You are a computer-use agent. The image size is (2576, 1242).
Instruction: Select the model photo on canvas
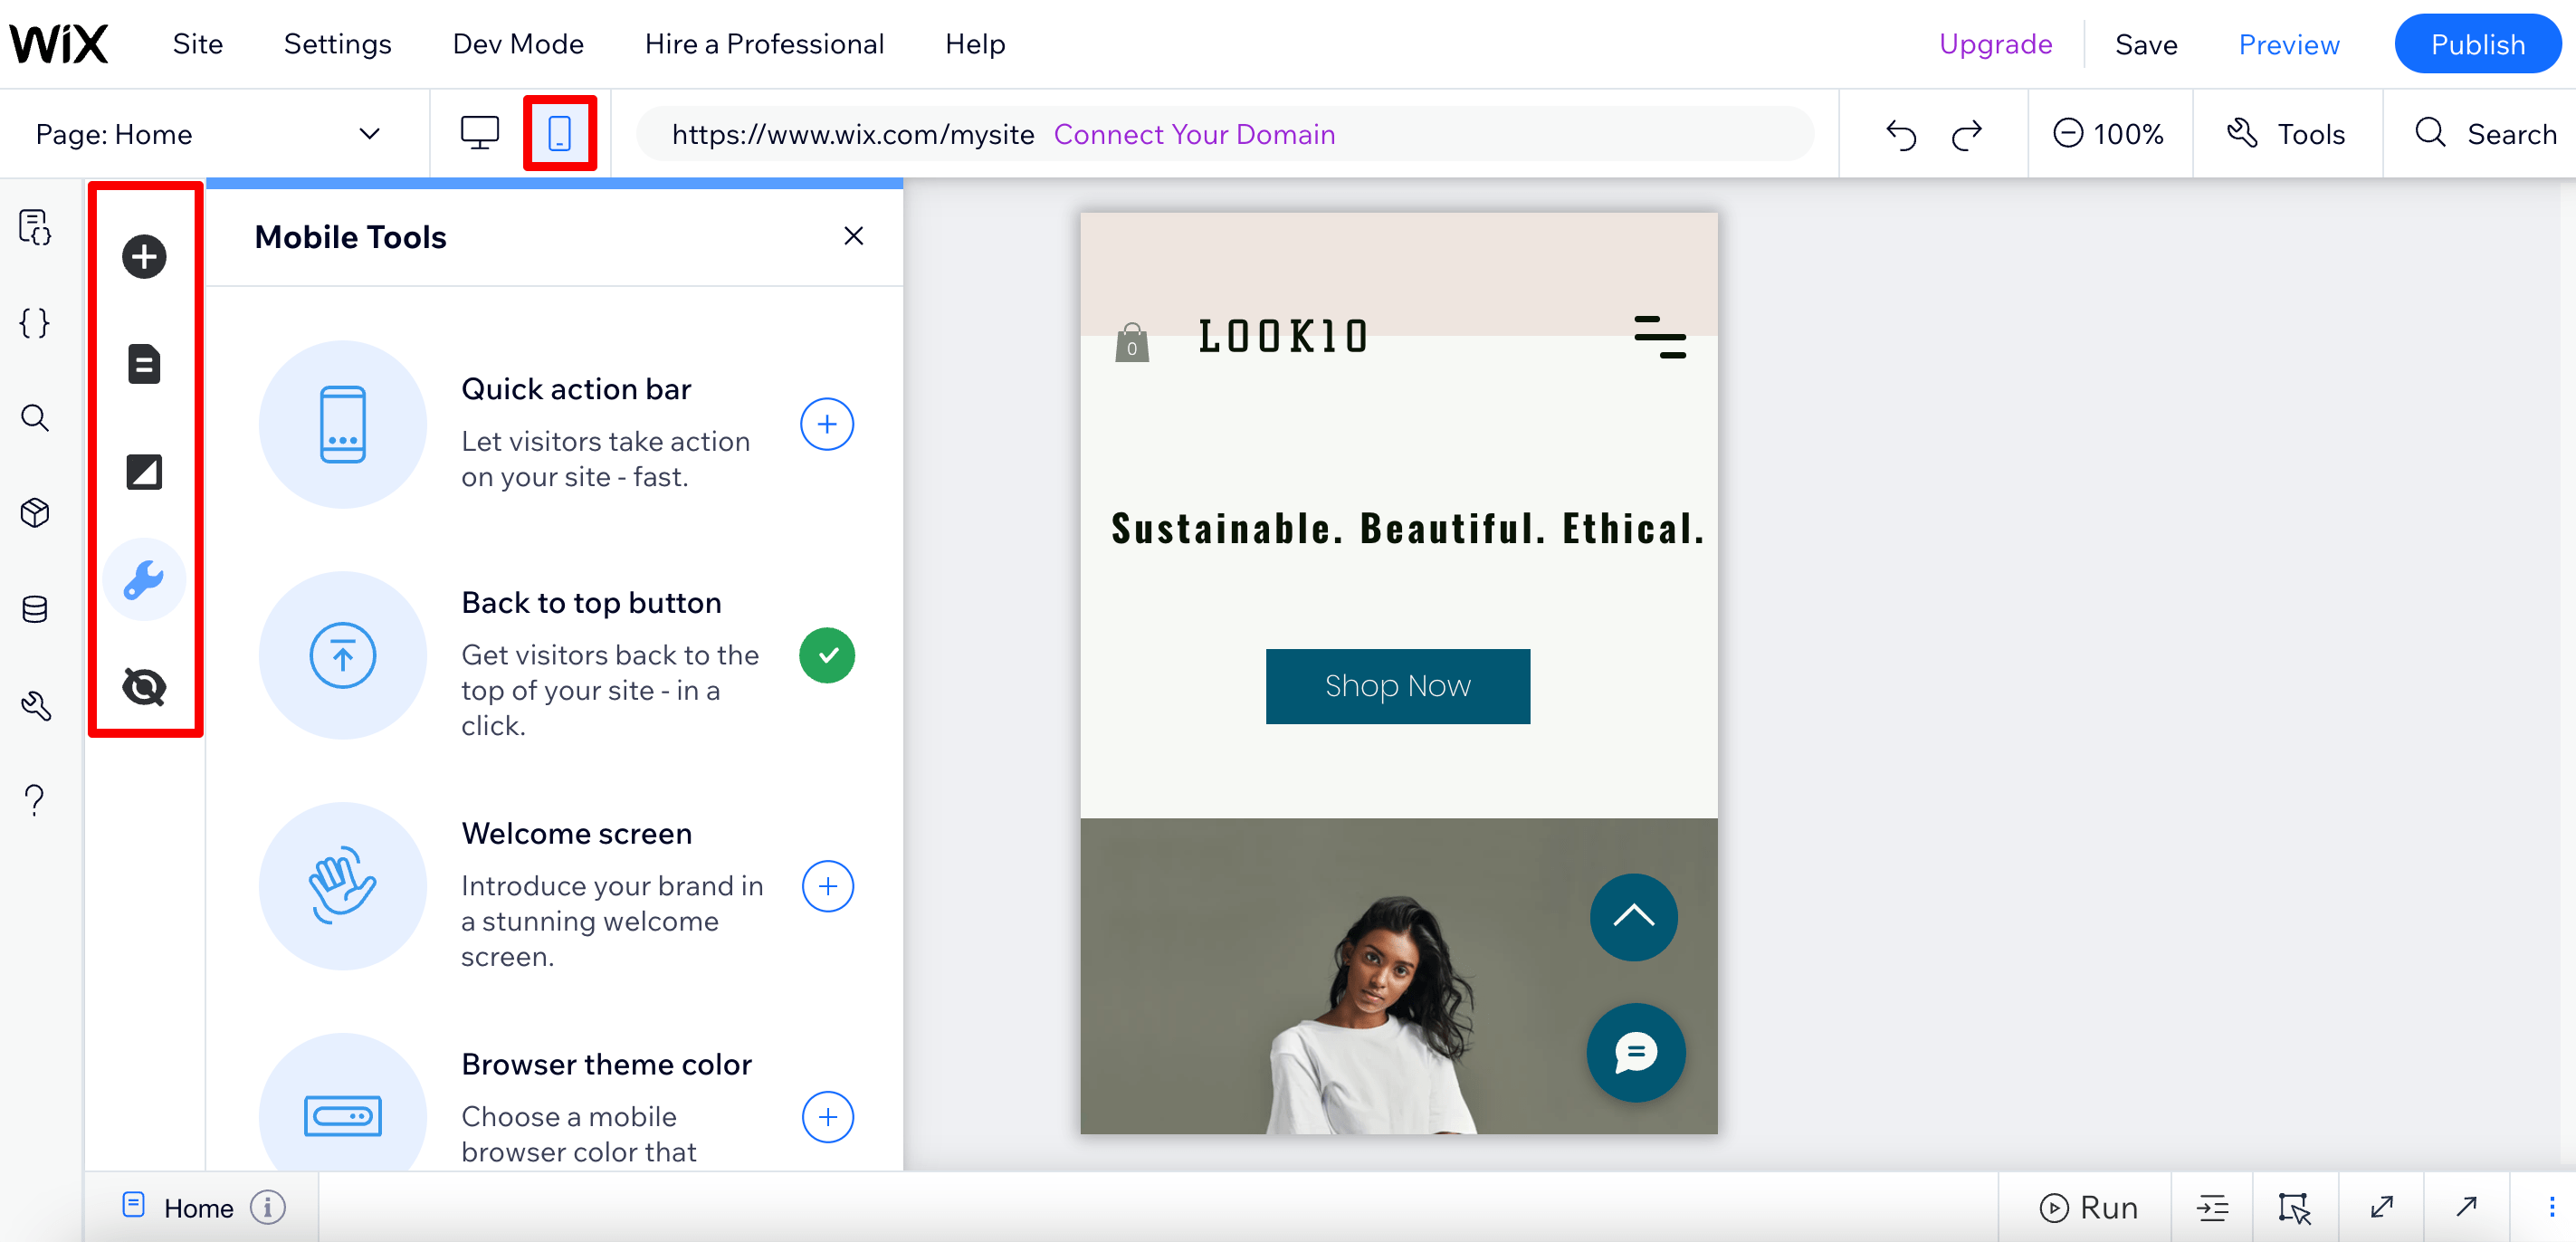1399,976
